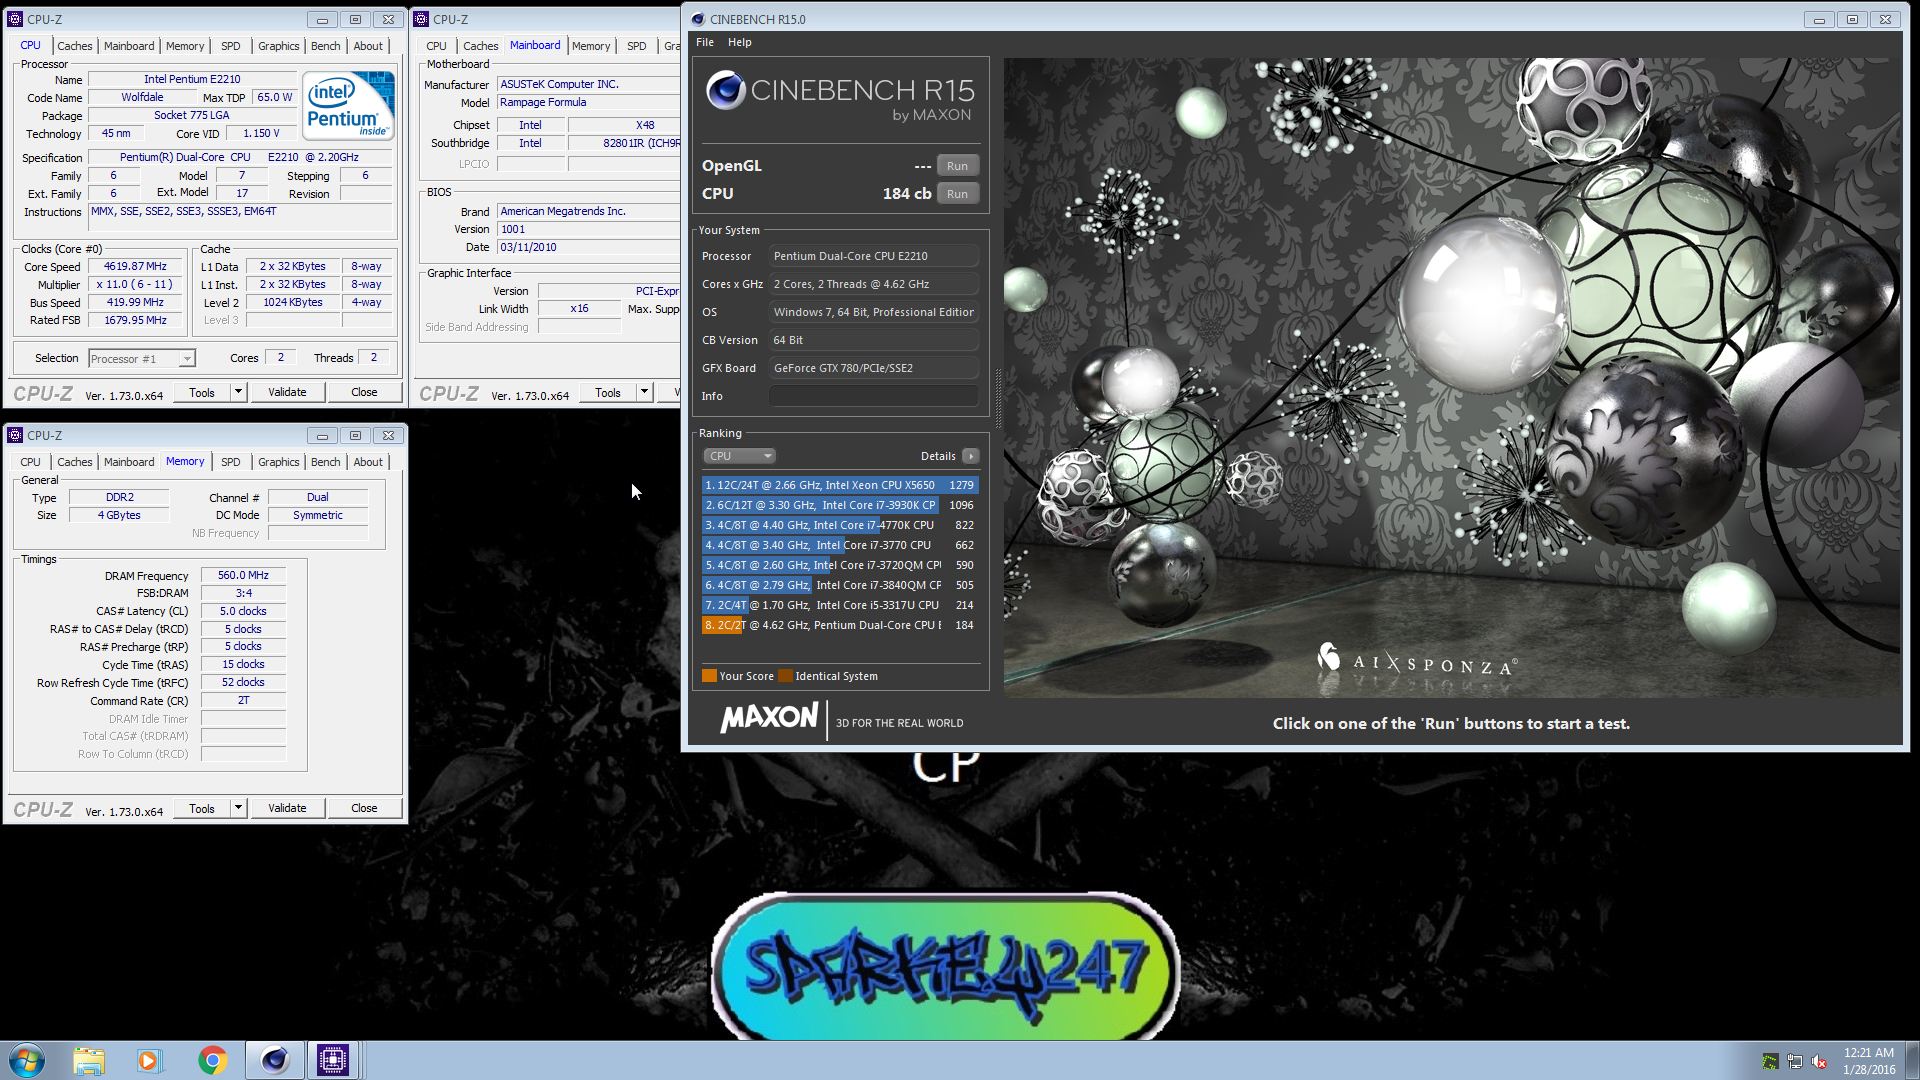Click the Intel Pentium inside logo
Image resolution: width=1920 pixels, height=1080 pixels.
(x=347, y=105)
